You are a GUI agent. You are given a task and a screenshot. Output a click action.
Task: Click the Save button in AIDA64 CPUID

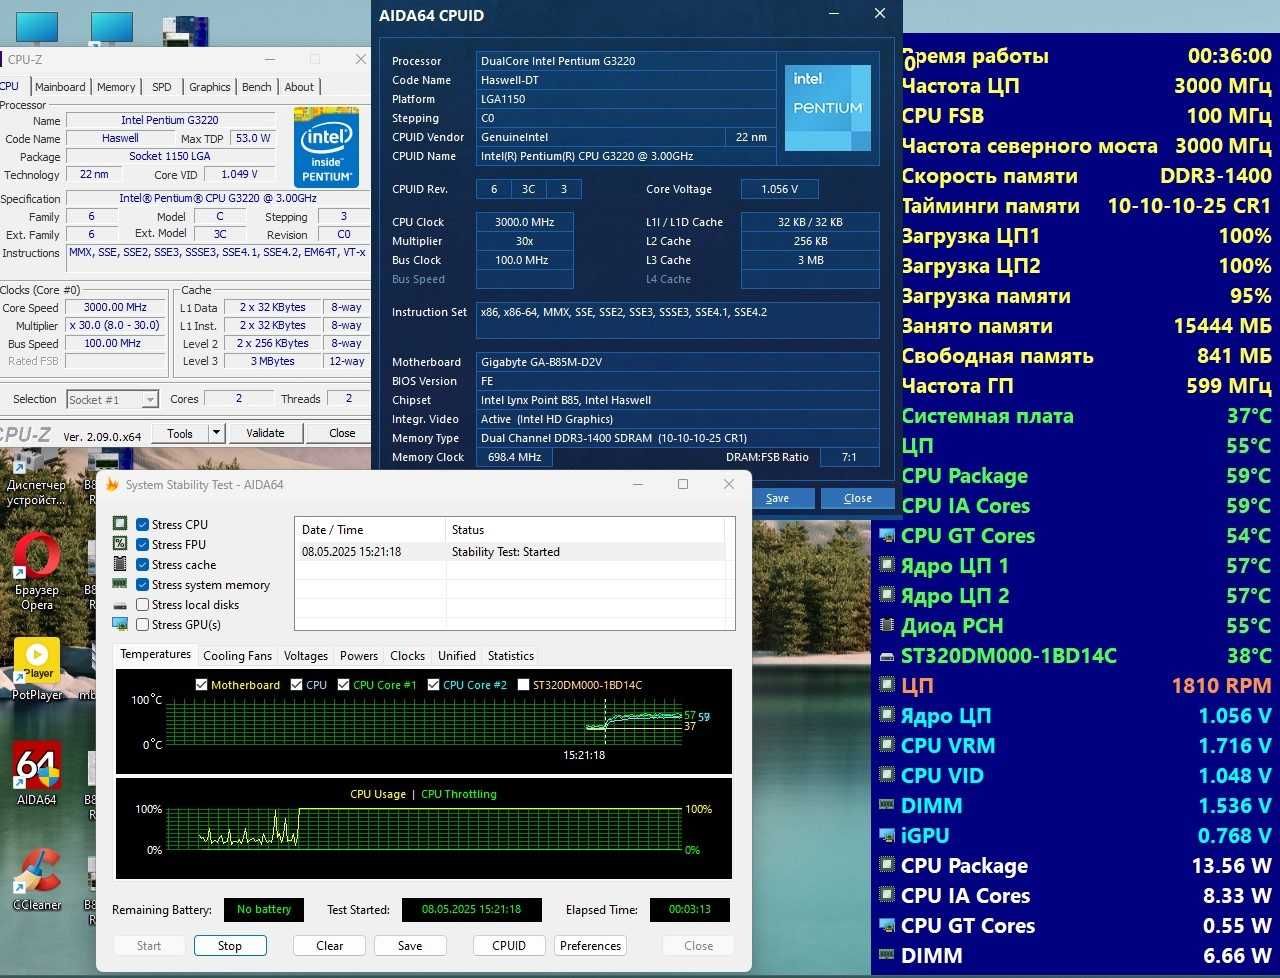point(777,498)
